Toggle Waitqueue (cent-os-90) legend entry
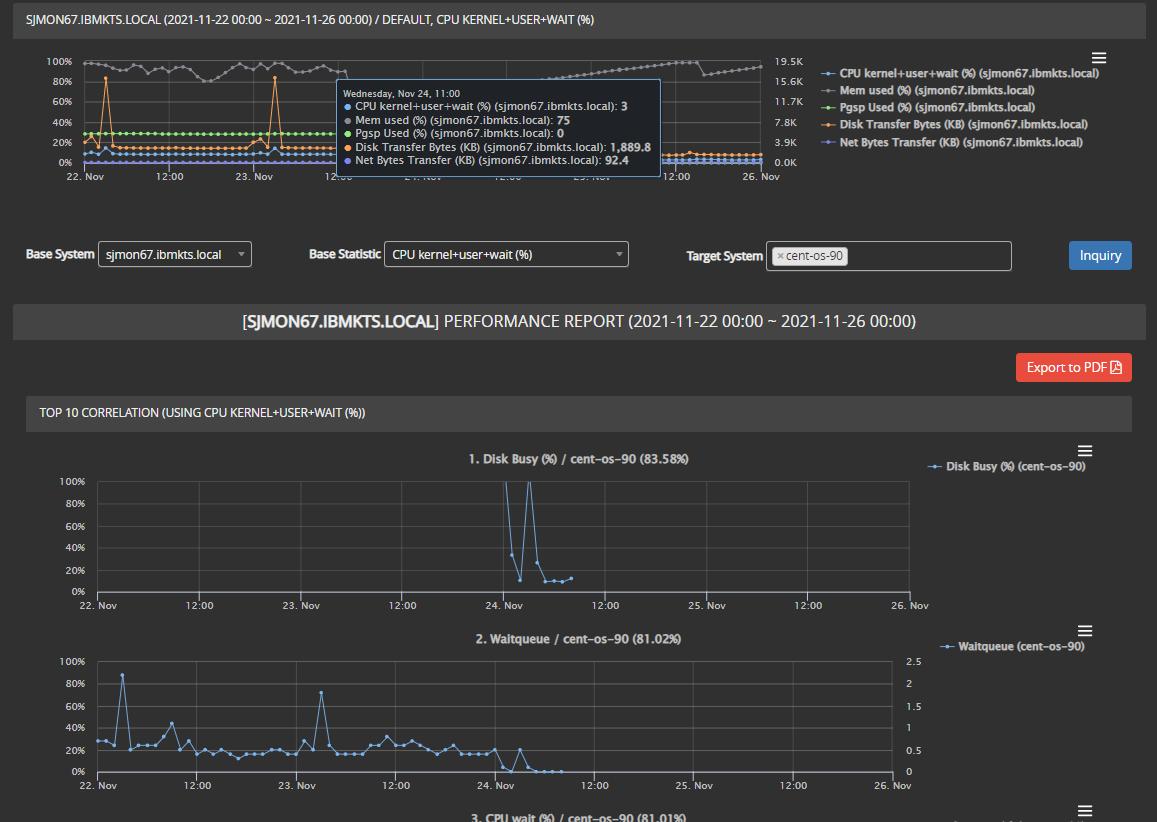The image size is (1157, 822). pos(1020,646)
